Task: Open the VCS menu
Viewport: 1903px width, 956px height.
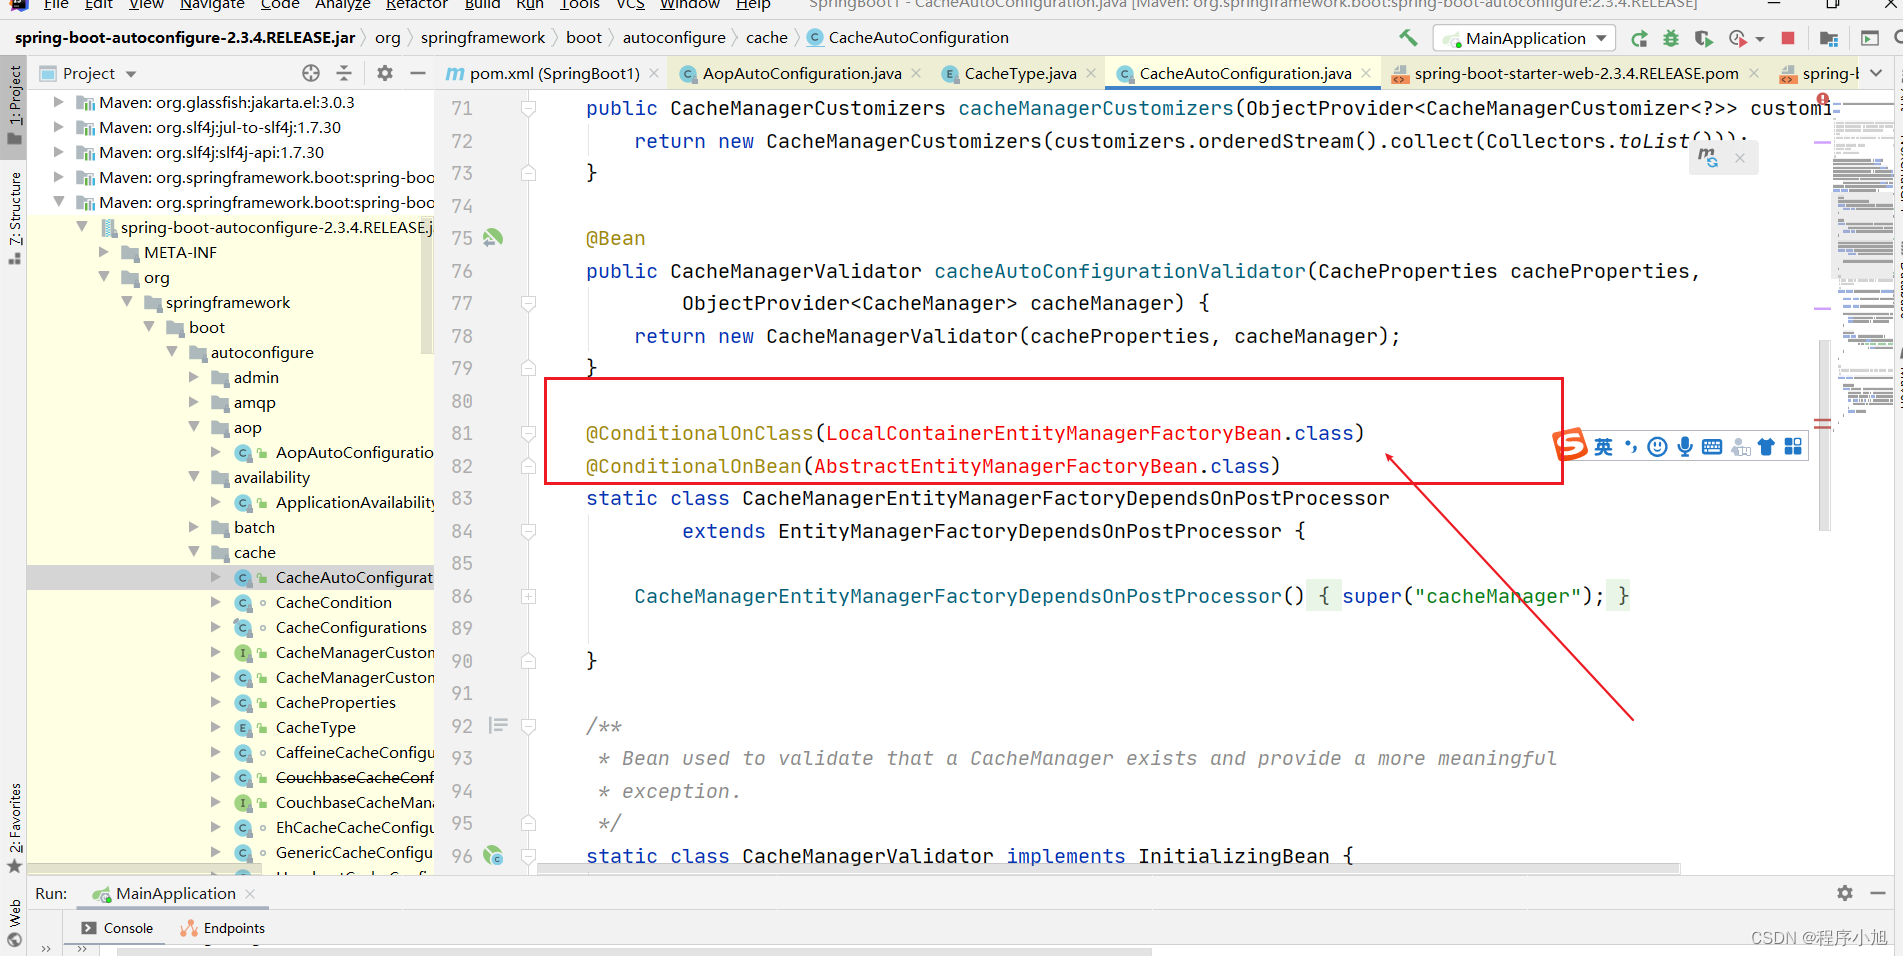Action: 630,5
